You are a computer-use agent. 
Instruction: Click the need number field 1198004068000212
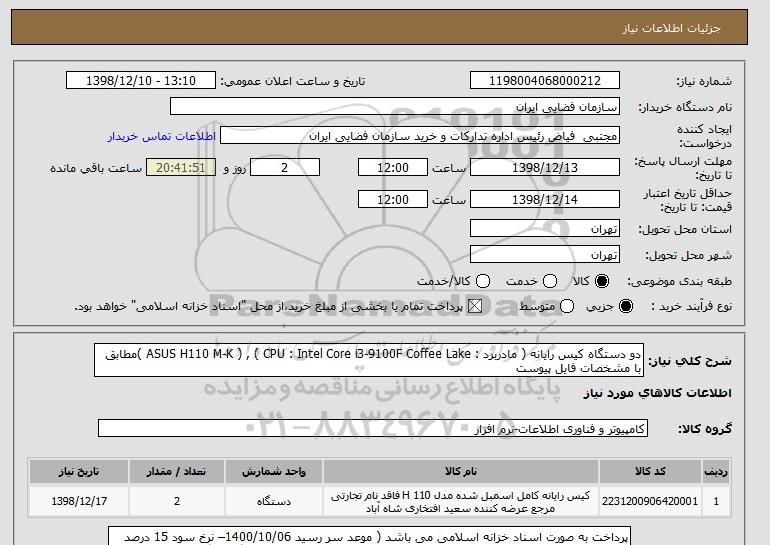tap(545, 81)
